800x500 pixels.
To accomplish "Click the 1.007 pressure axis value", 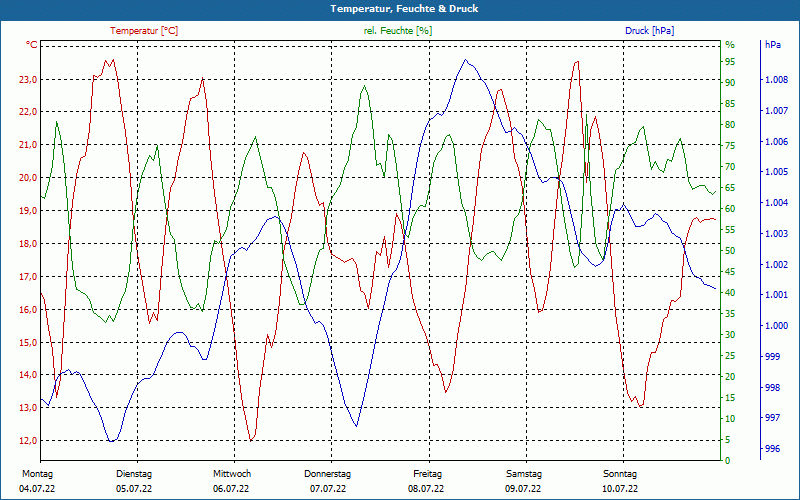I will tap(777, 111).
